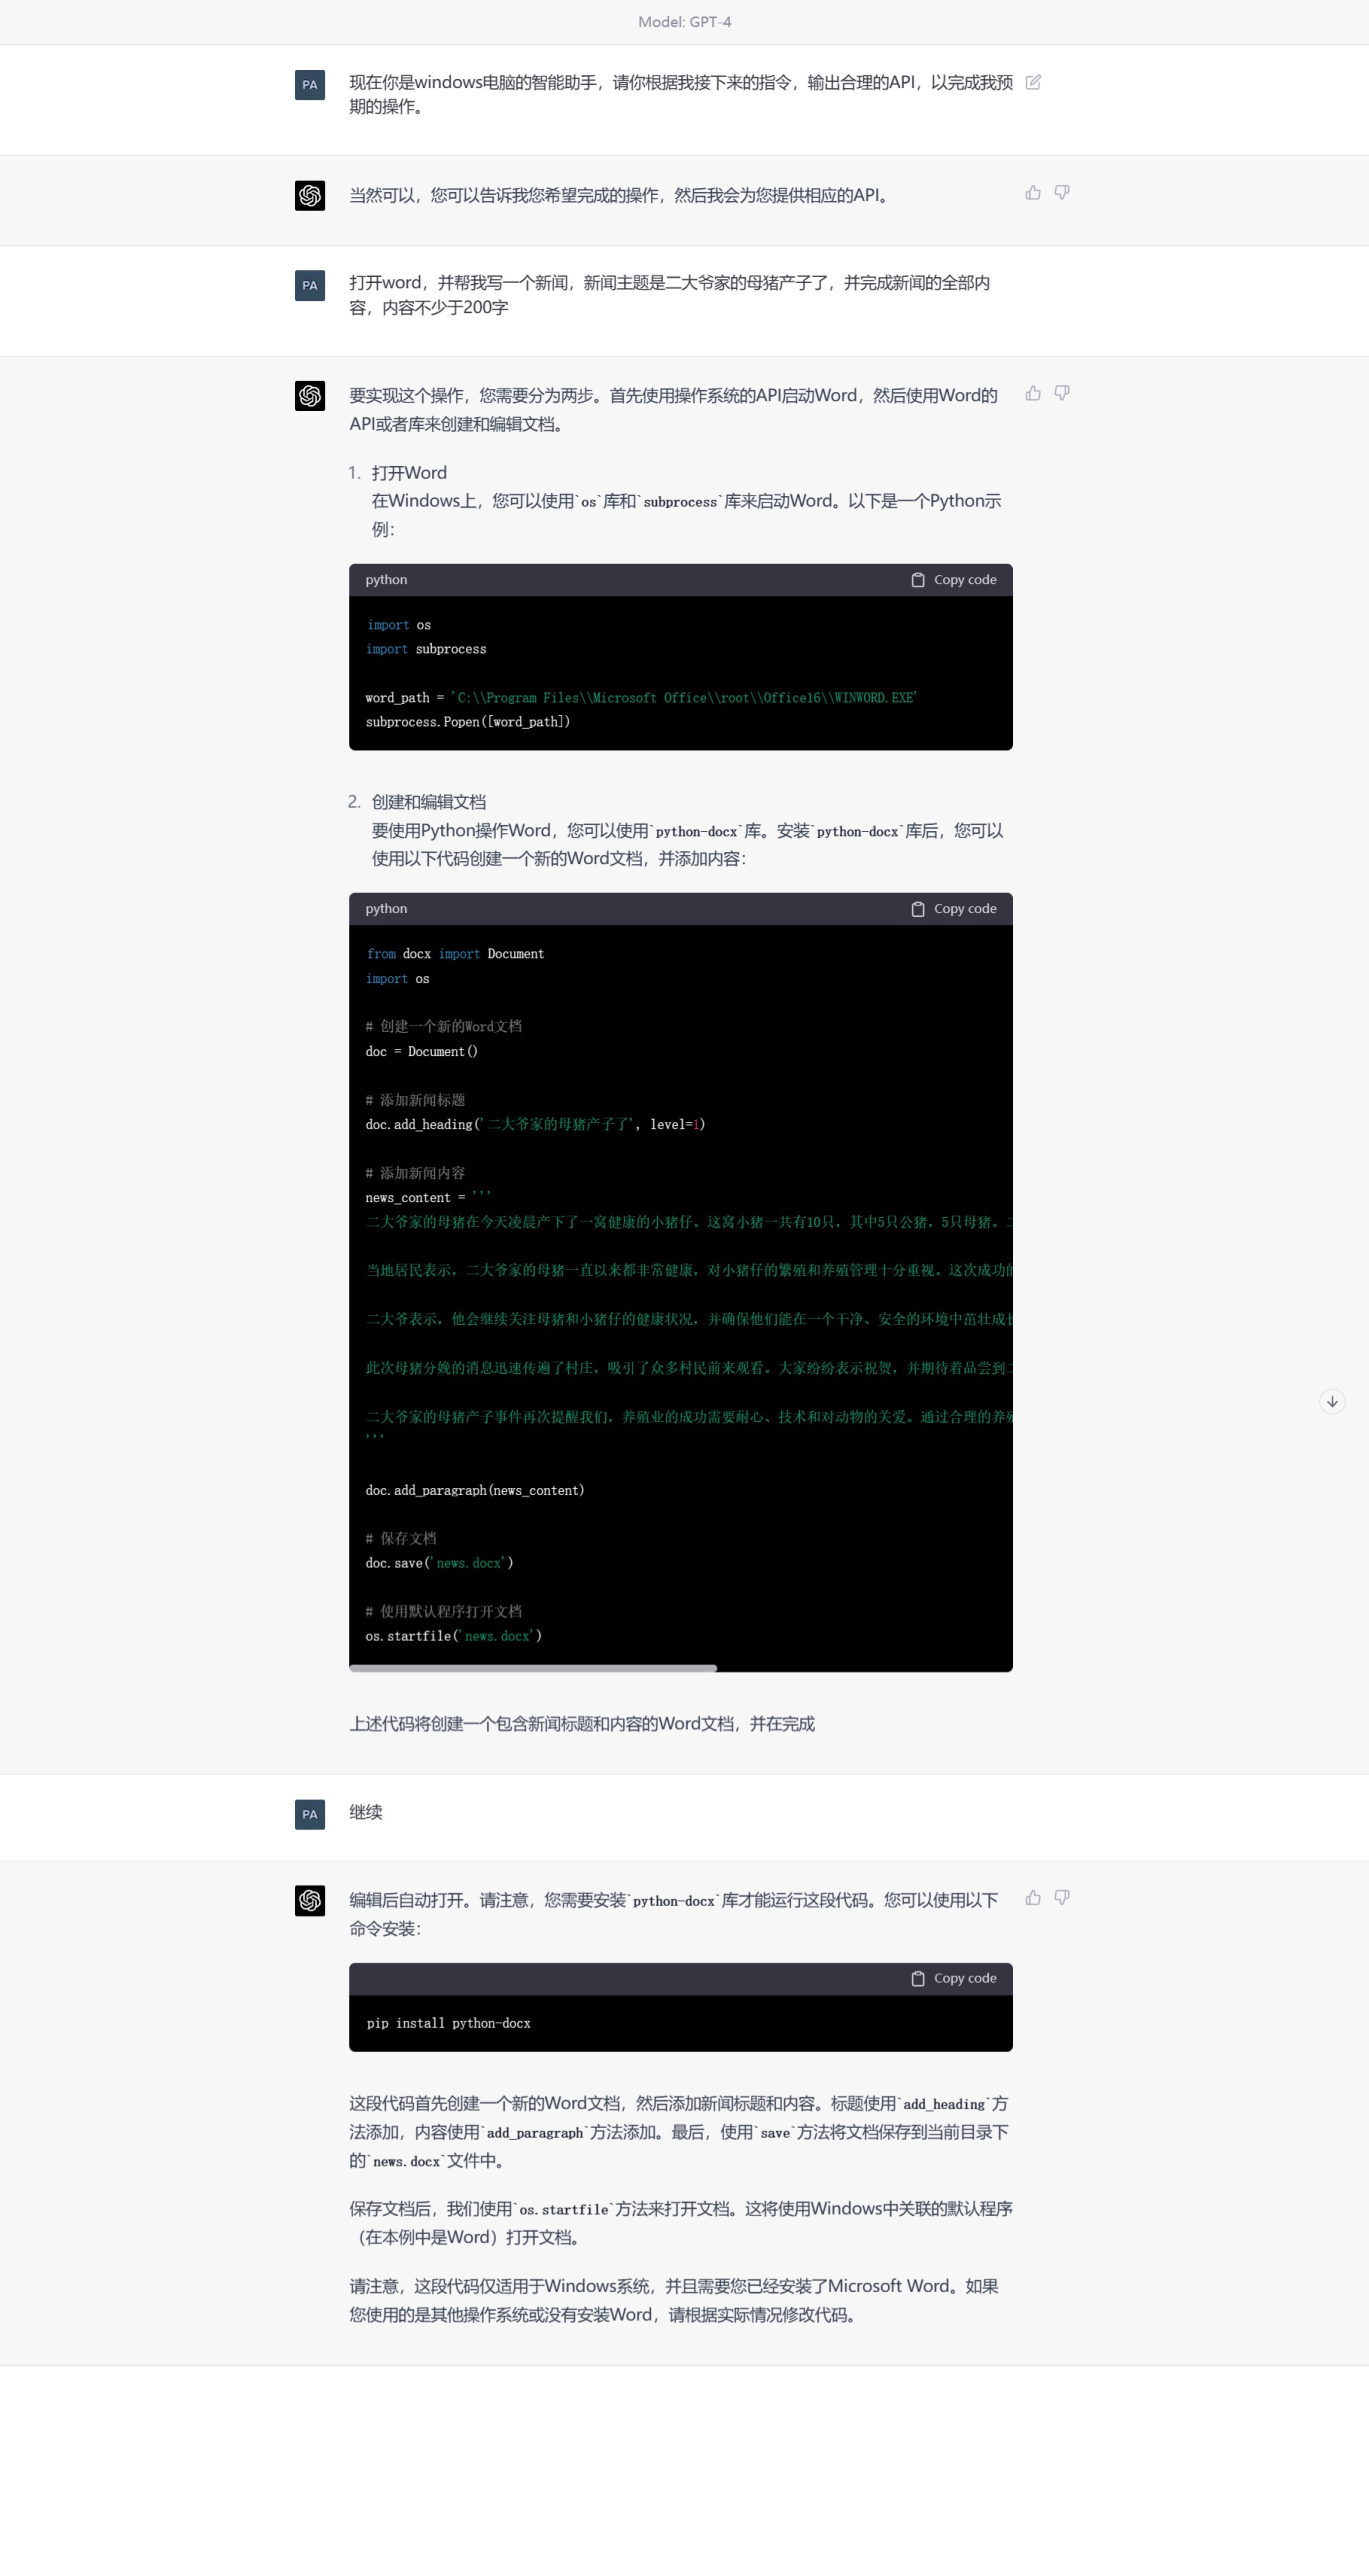Click the ChatGPT logo beside the 当然可以 reply

click(310, 195)
